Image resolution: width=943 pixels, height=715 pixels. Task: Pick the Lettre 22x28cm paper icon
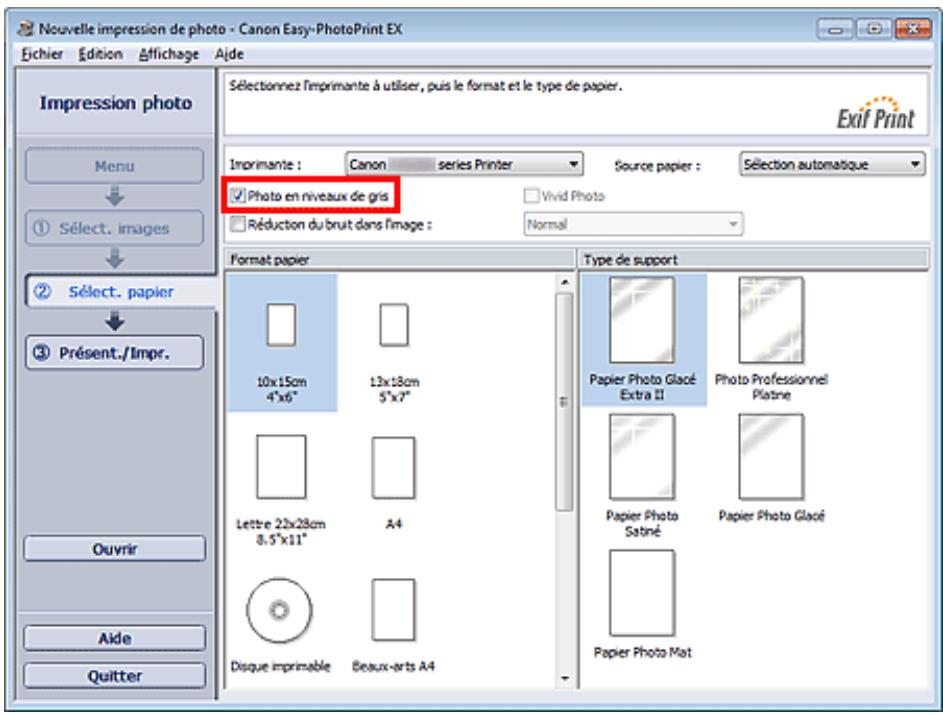click(x=281, y=467)
